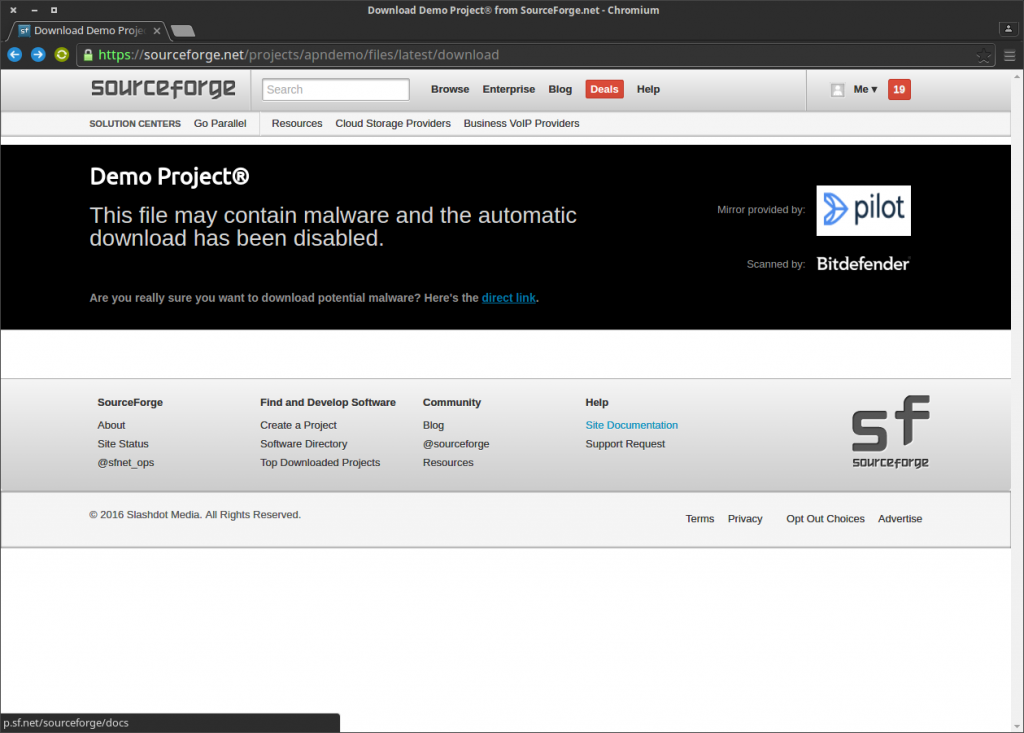1024x733 pixels.
Task: Open Cloud Storage Providers link
Action: [393, 124]
